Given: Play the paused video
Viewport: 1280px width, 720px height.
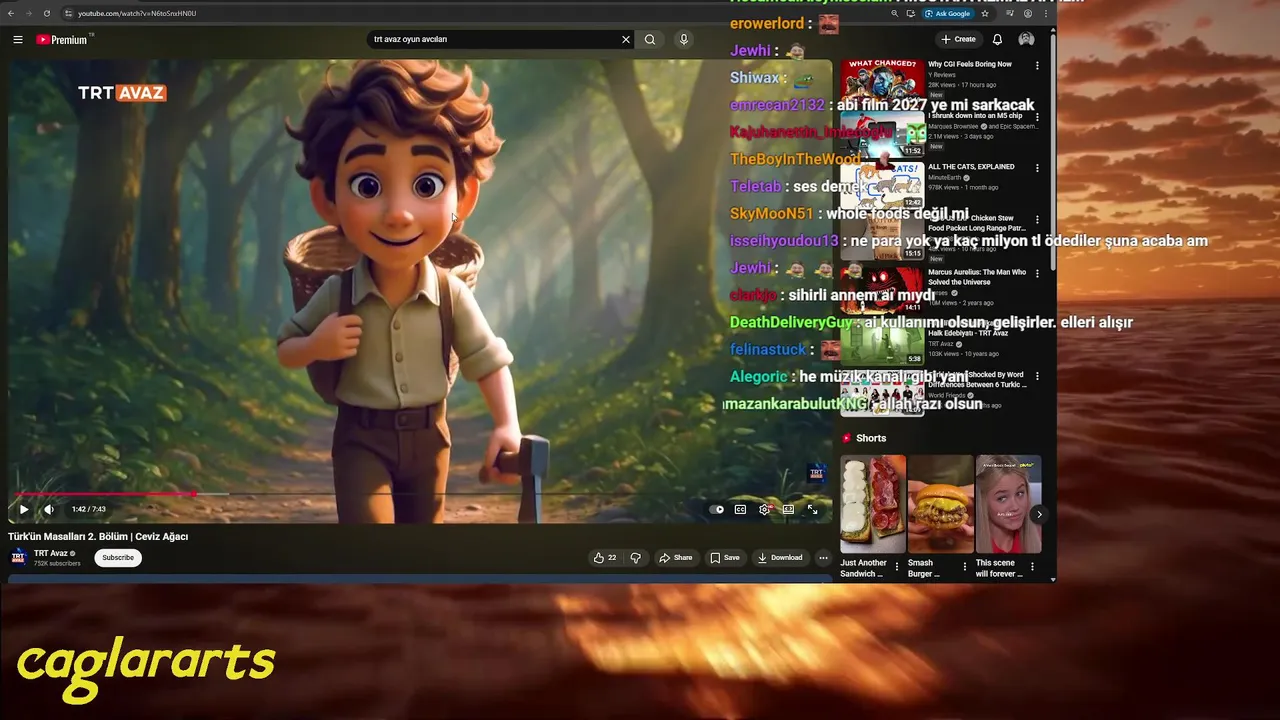Looking at the screenshot, I should (24, 509).
